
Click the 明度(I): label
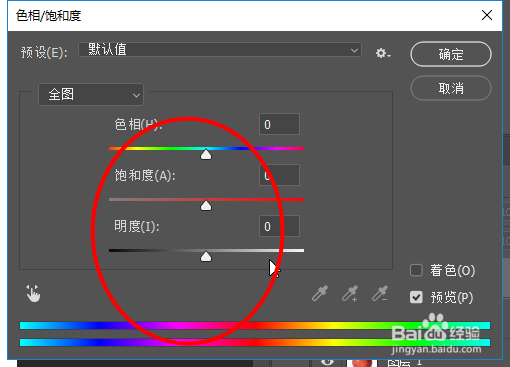(x=137, y=226)
